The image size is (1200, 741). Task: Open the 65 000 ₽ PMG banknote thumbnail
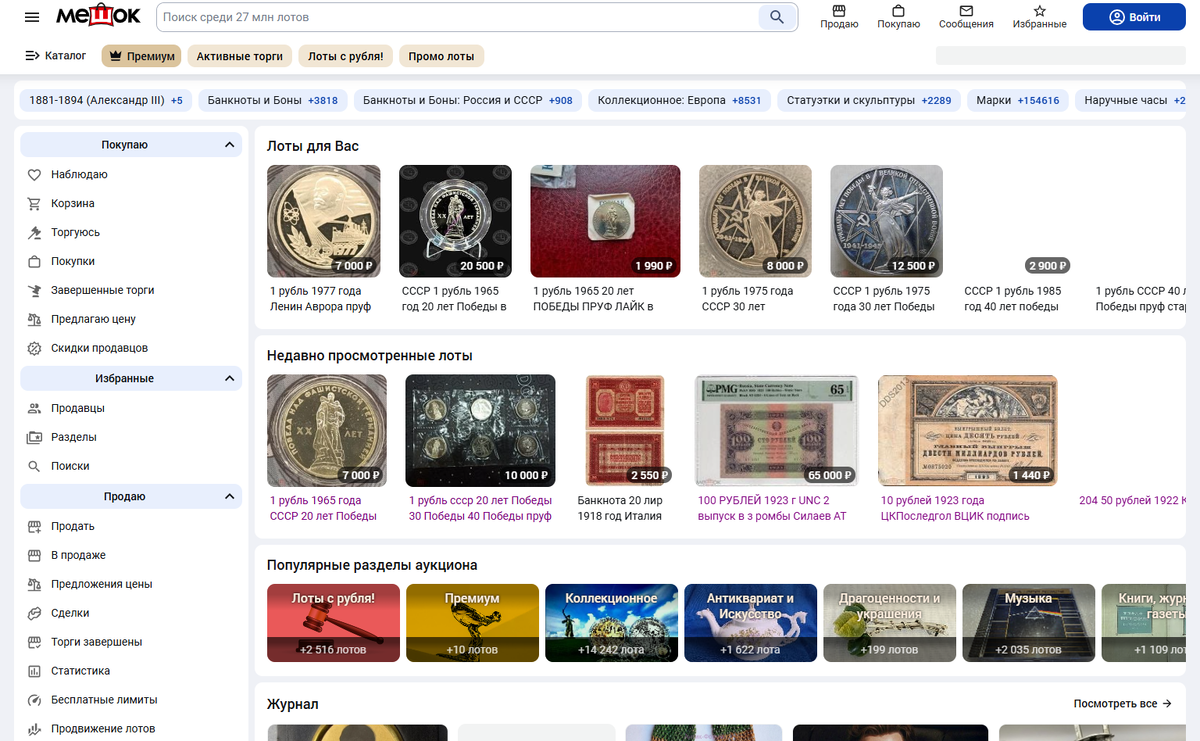[775, 431]
